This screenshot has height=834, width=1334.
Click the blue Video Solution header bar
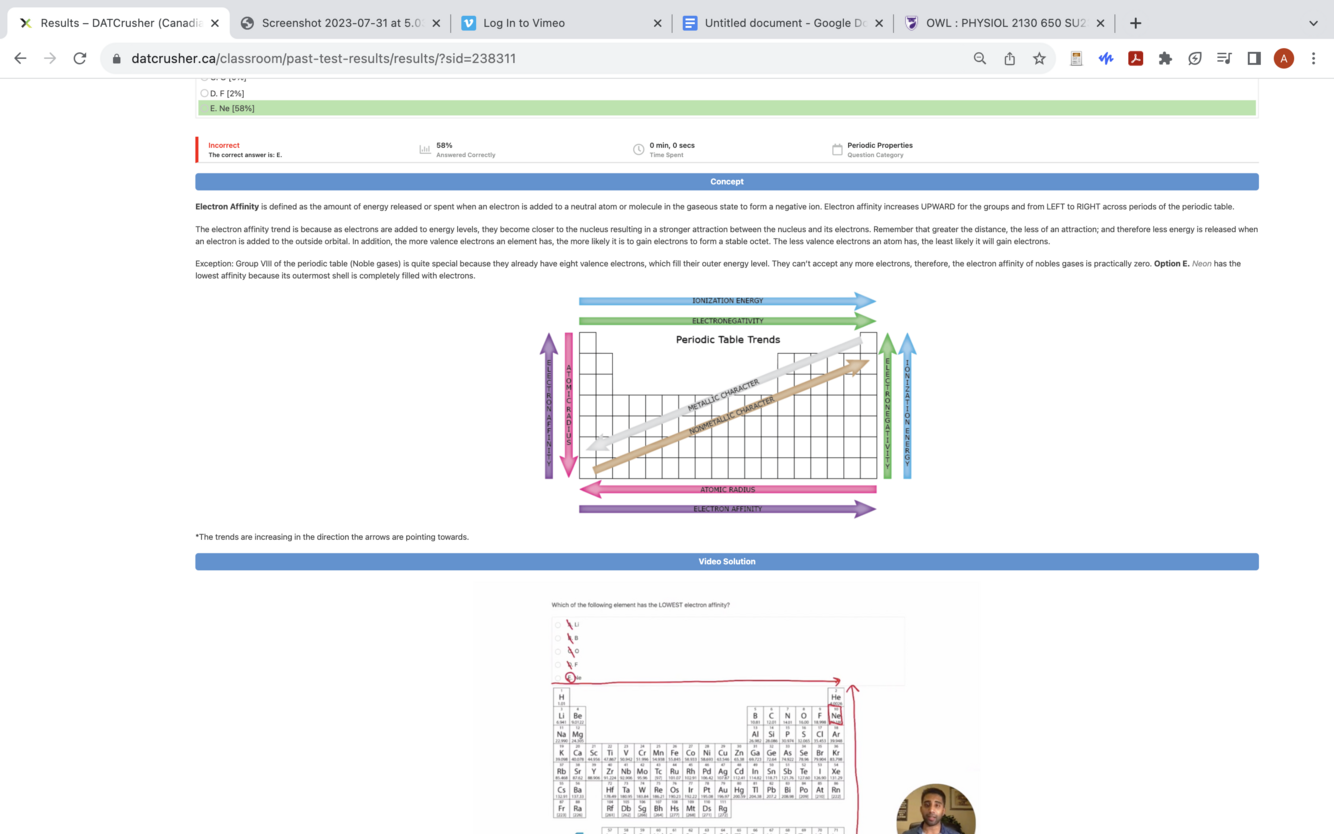coord(727,561)
